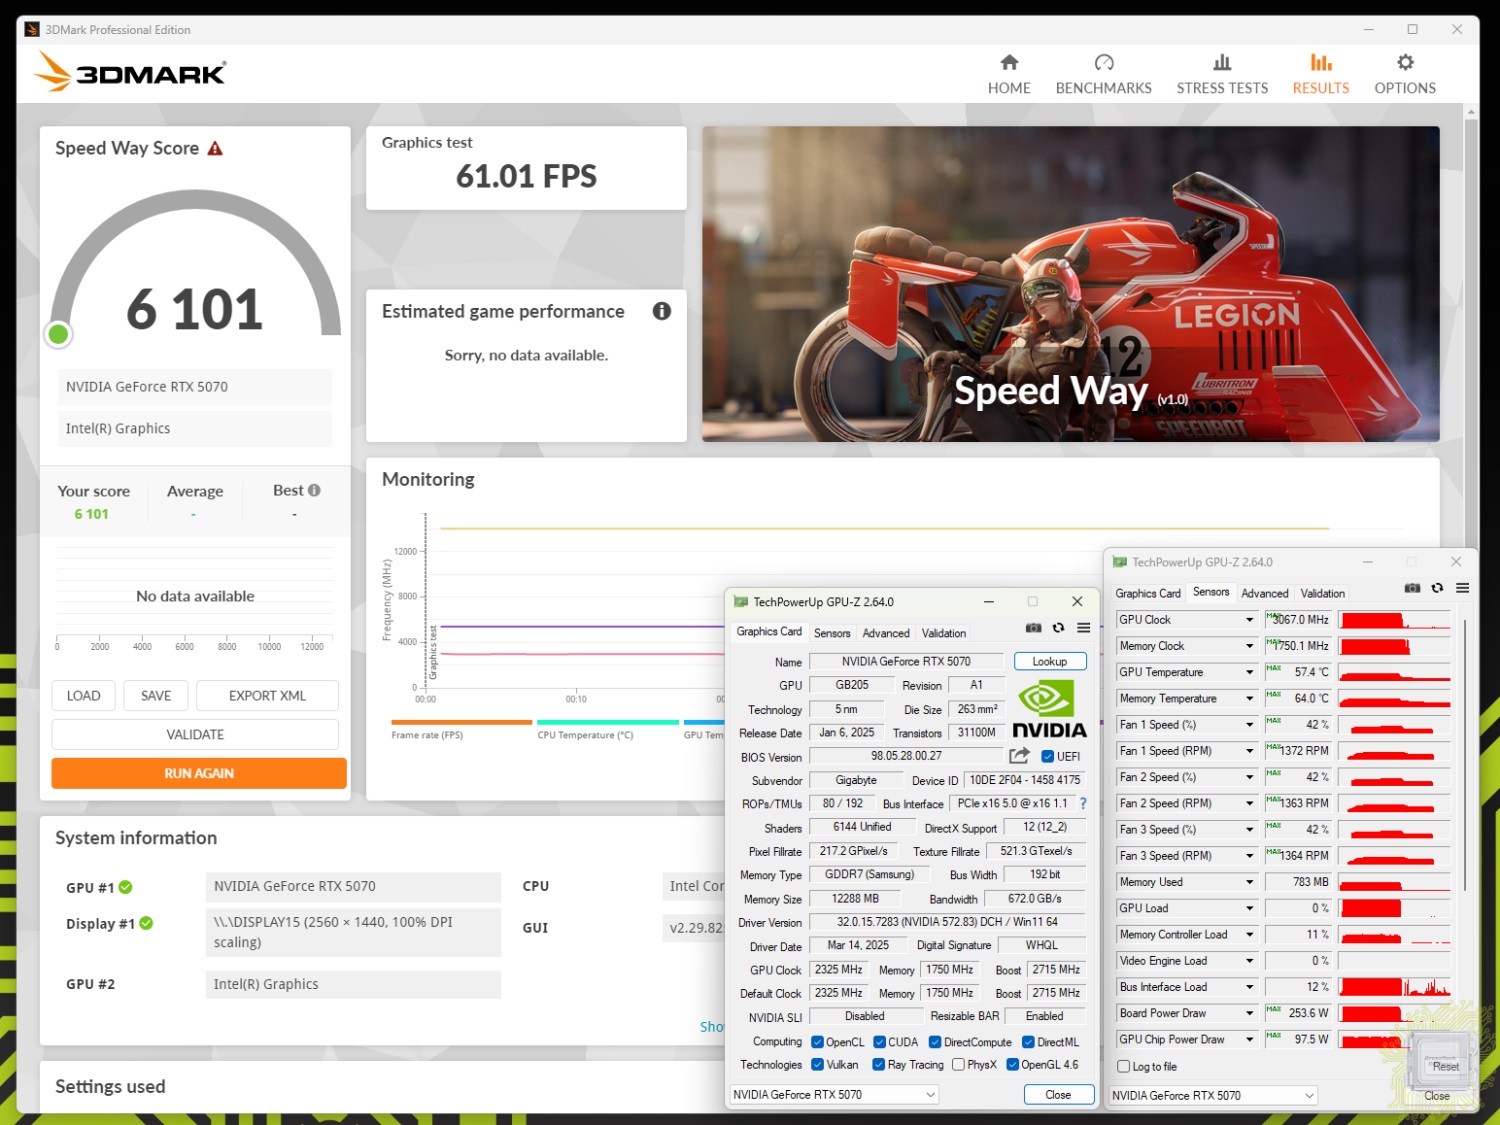This screenshot has height=1125, width=1500.
Task: Click the NVIDIA logo in GPU-Z
Action: pyautogui.click(x=1049, y=709)
